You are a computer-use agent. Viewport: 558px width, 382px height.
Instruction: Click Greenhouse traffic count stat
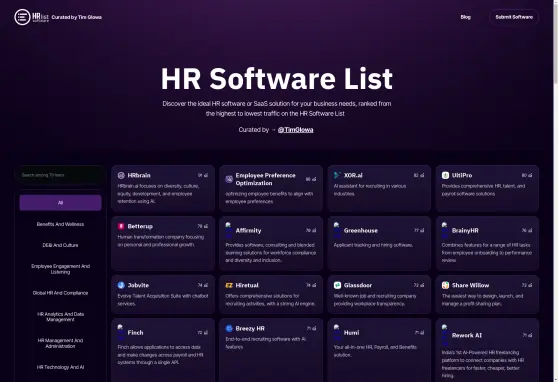pyautogui.click(x=419, y=230)
